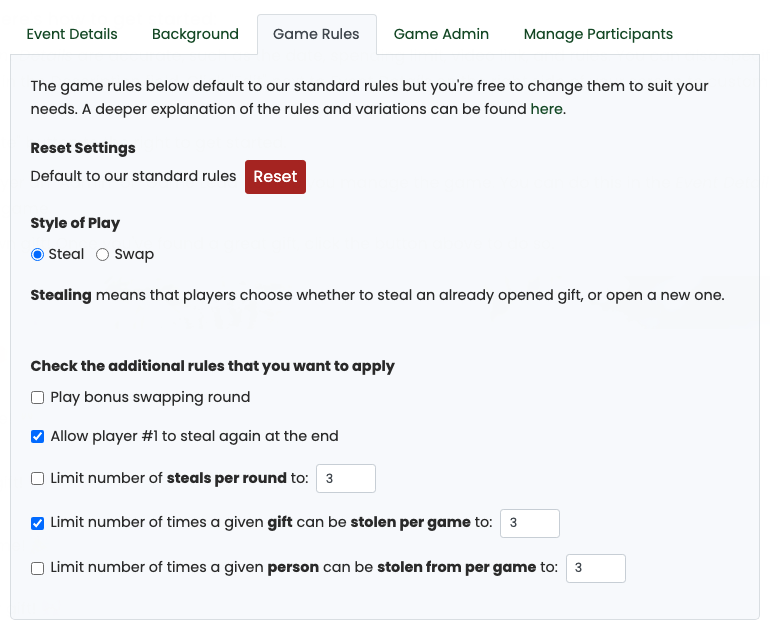Follow the 'here' rules explanation link
The image size is (770, 632).
(x=546, y=109)
